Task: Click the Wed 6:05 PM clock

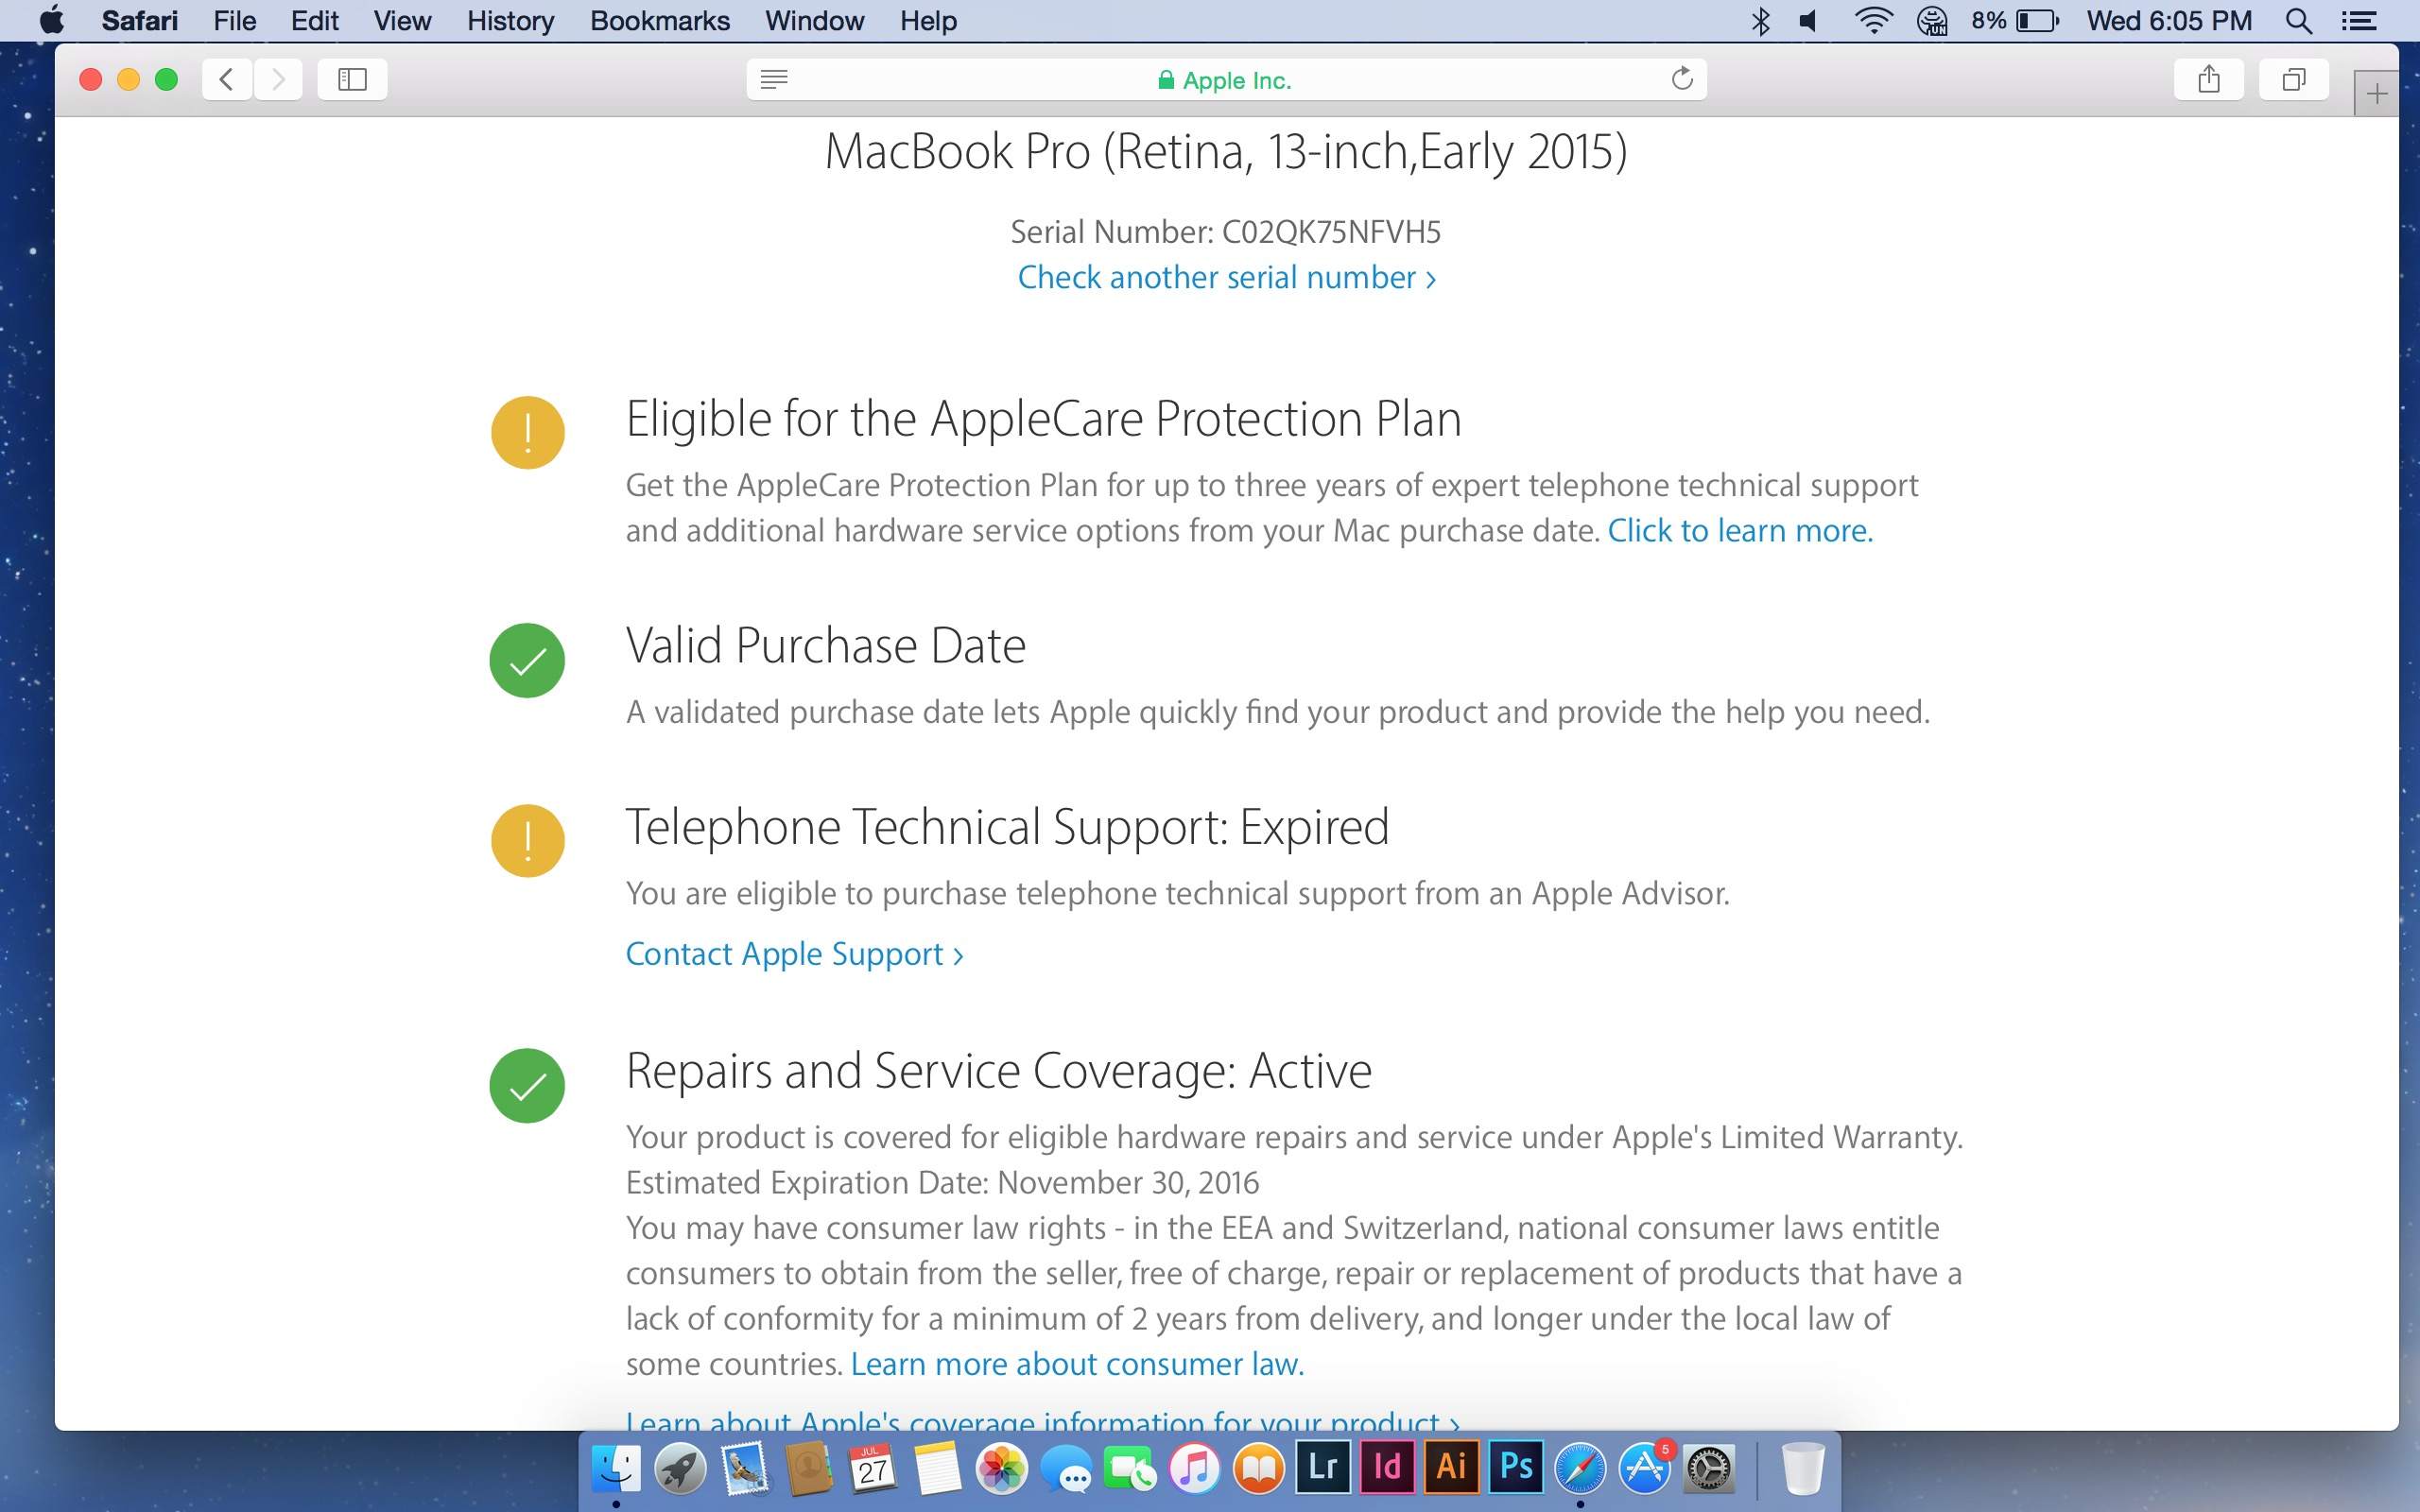Action: click(x=2169, y=20)
